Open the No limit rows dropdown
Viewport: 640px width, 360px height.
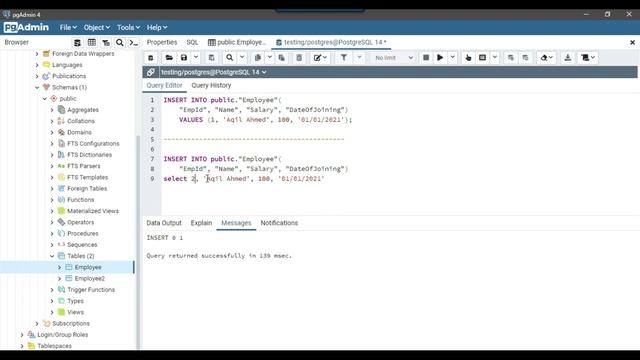[394, 58]
